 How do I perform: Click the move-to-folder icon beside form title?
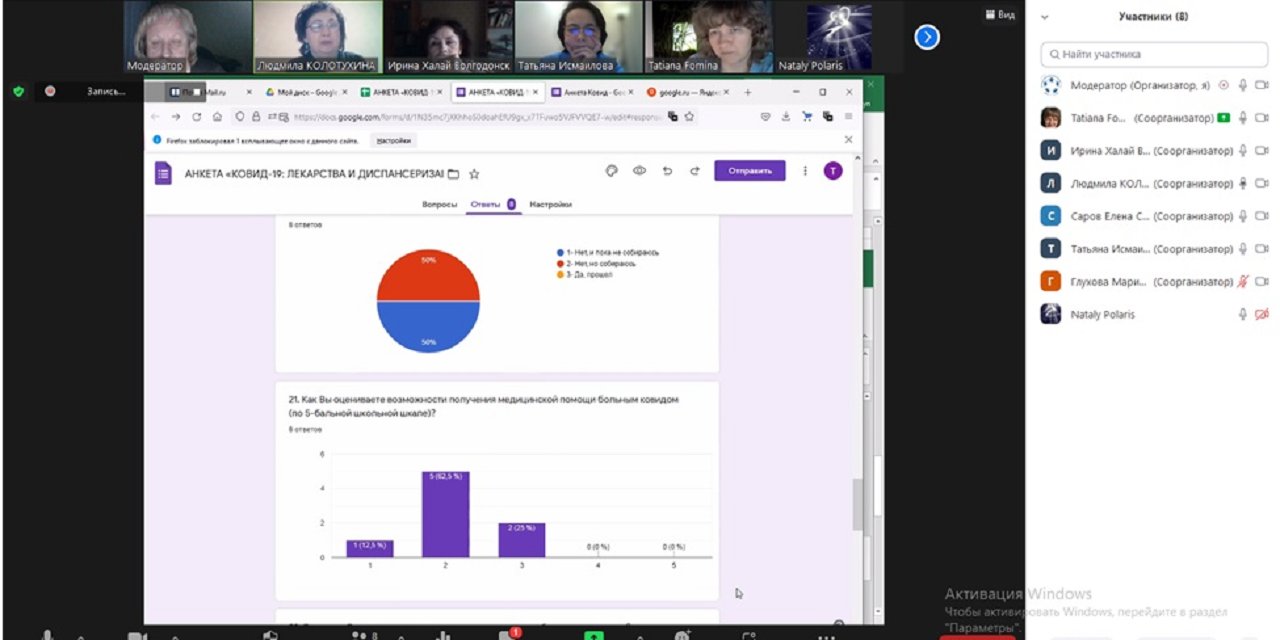click(x=453, y=173)
